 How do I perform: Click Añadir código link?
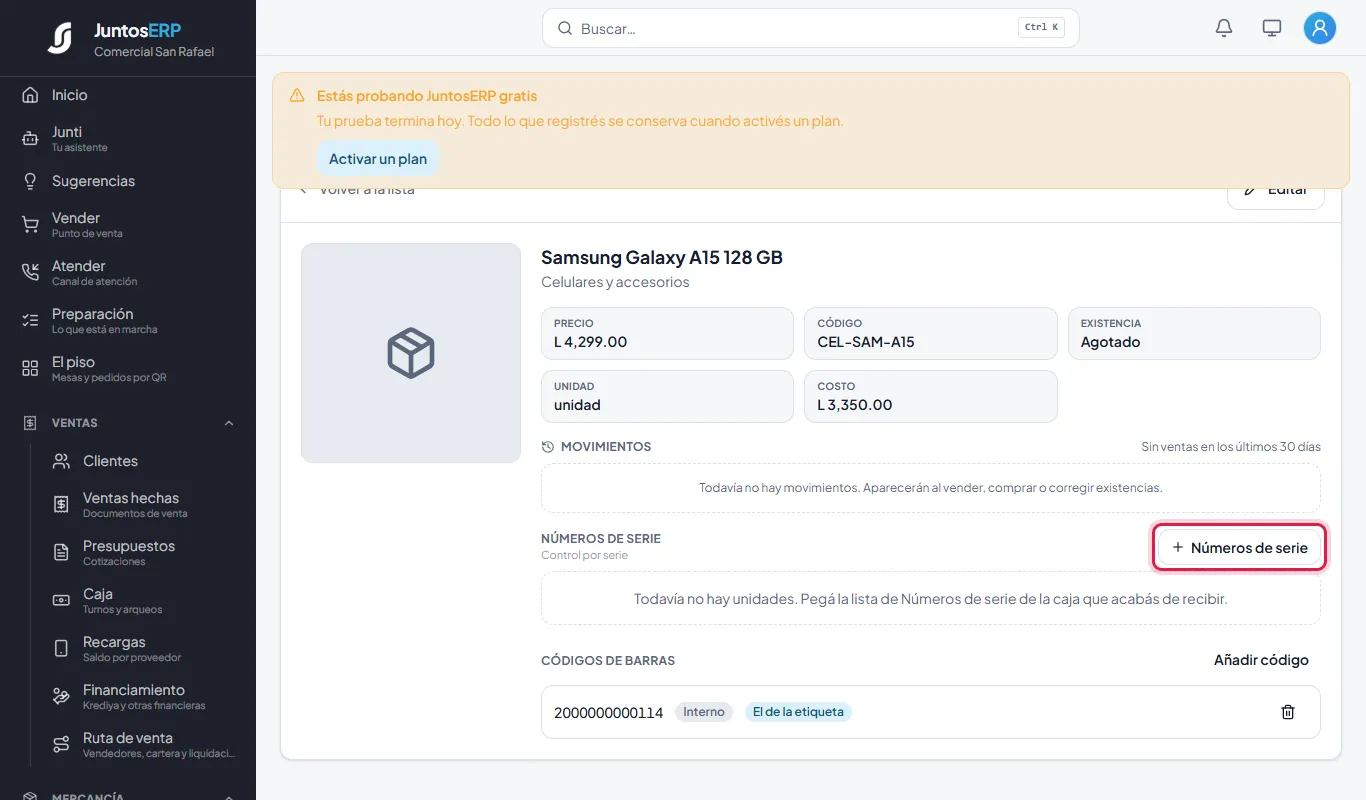click(x=1261, y=660)
